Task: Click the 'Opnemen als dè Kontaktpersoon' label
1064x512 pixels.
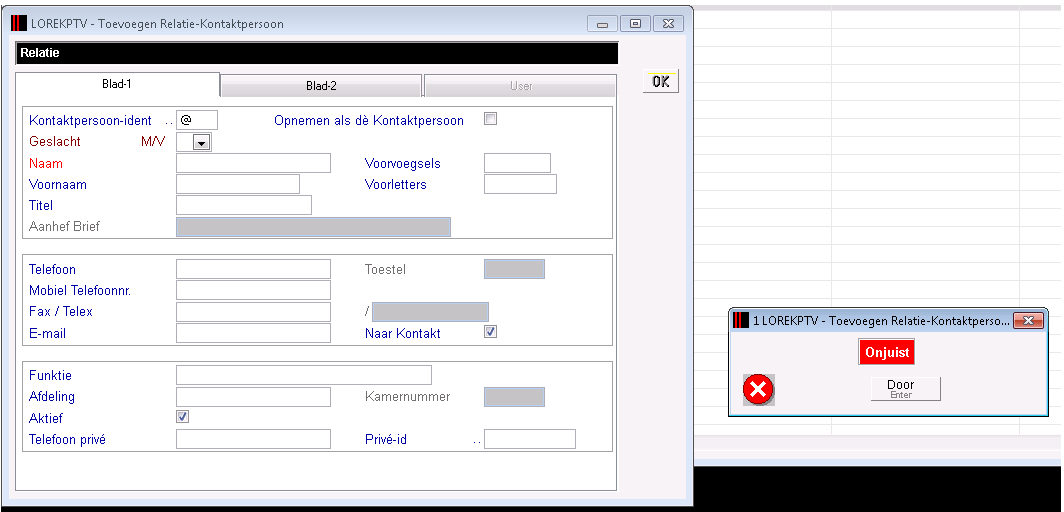Action: [369, 120]
